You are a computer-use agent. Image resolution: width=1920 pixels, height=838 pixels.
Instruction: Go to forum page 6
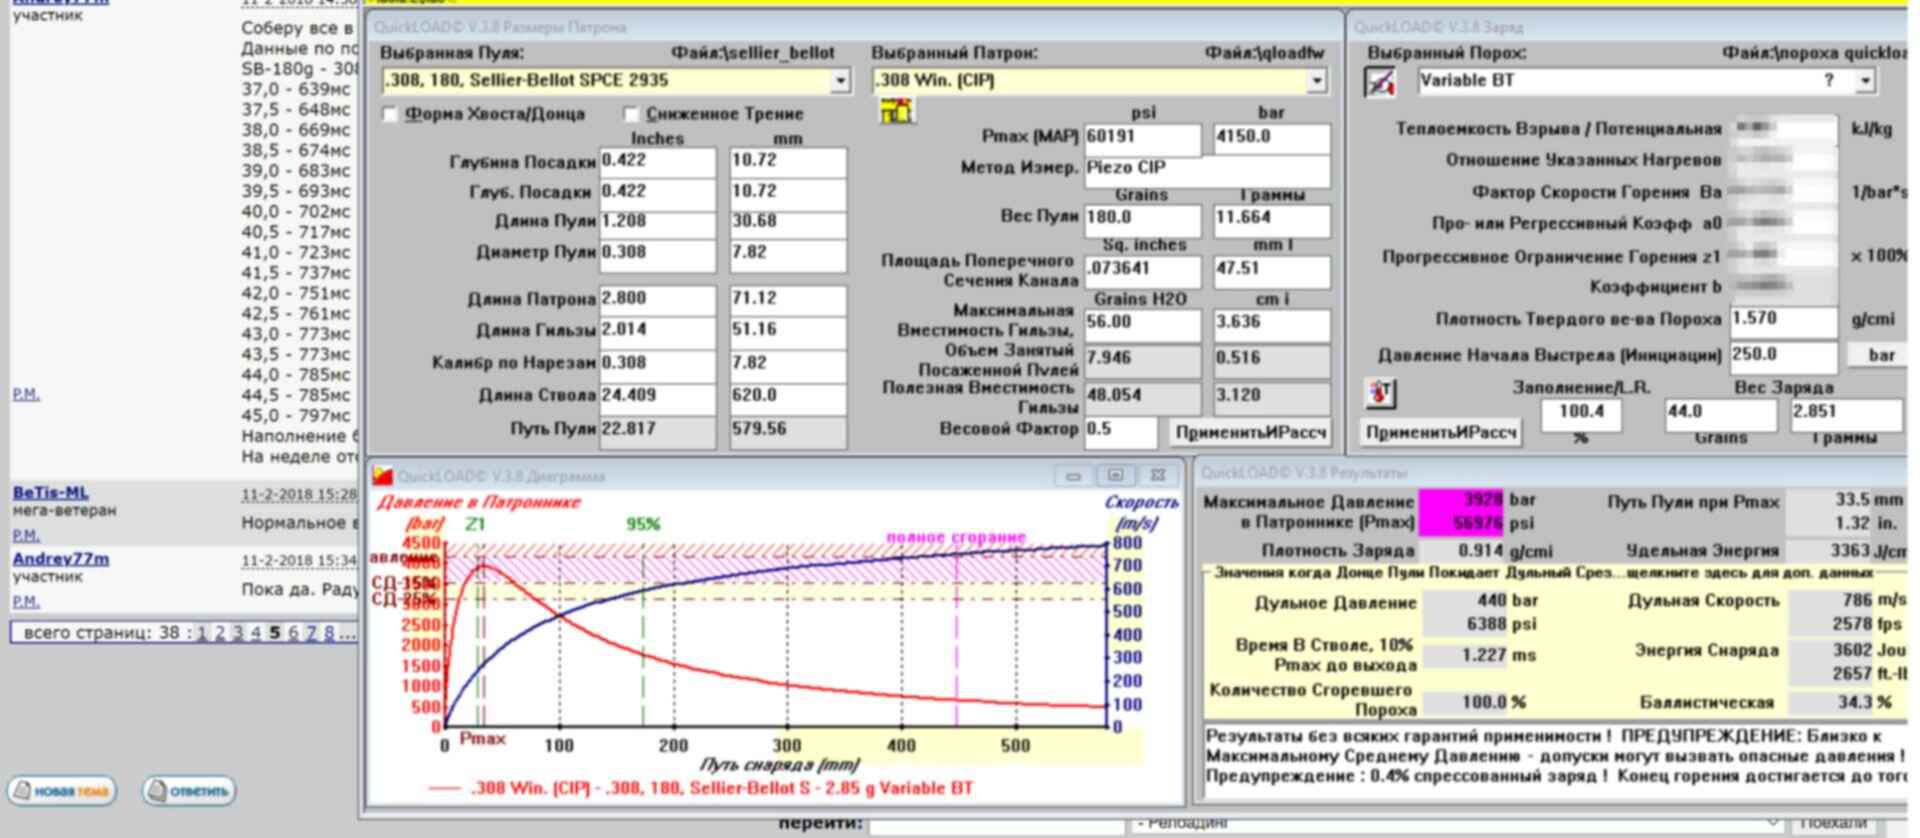pos(293,633)
